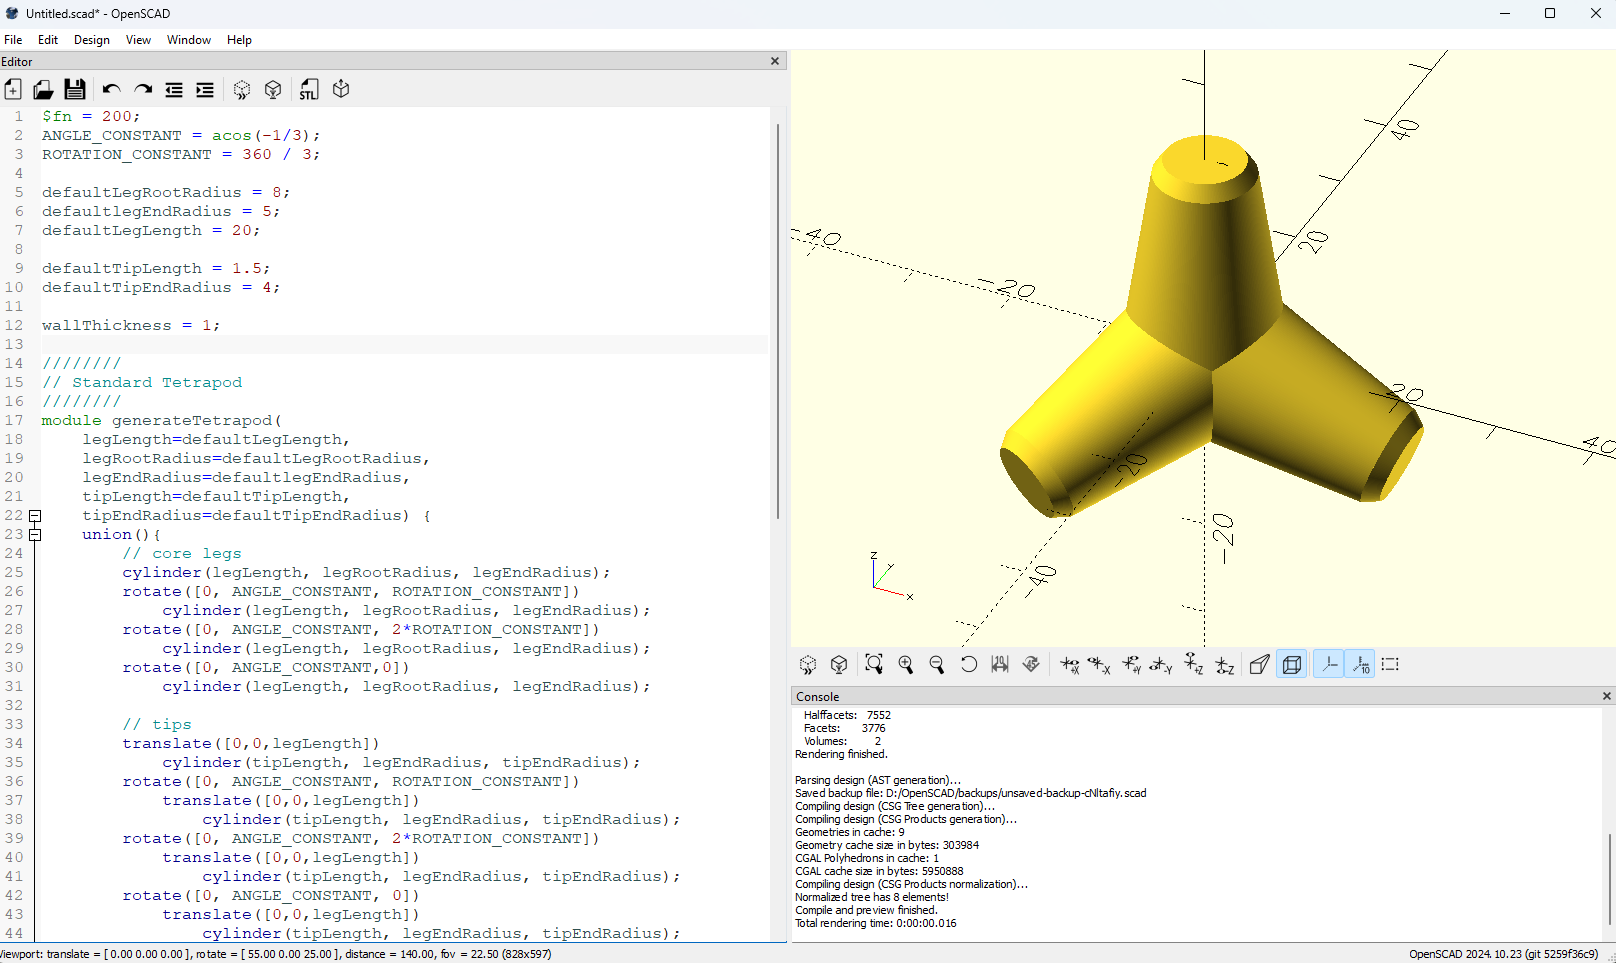Image resolution: width=1616 pixels, height=963 pixels.
Task: Click the Export as STL icon
Action: pos(309,90)
